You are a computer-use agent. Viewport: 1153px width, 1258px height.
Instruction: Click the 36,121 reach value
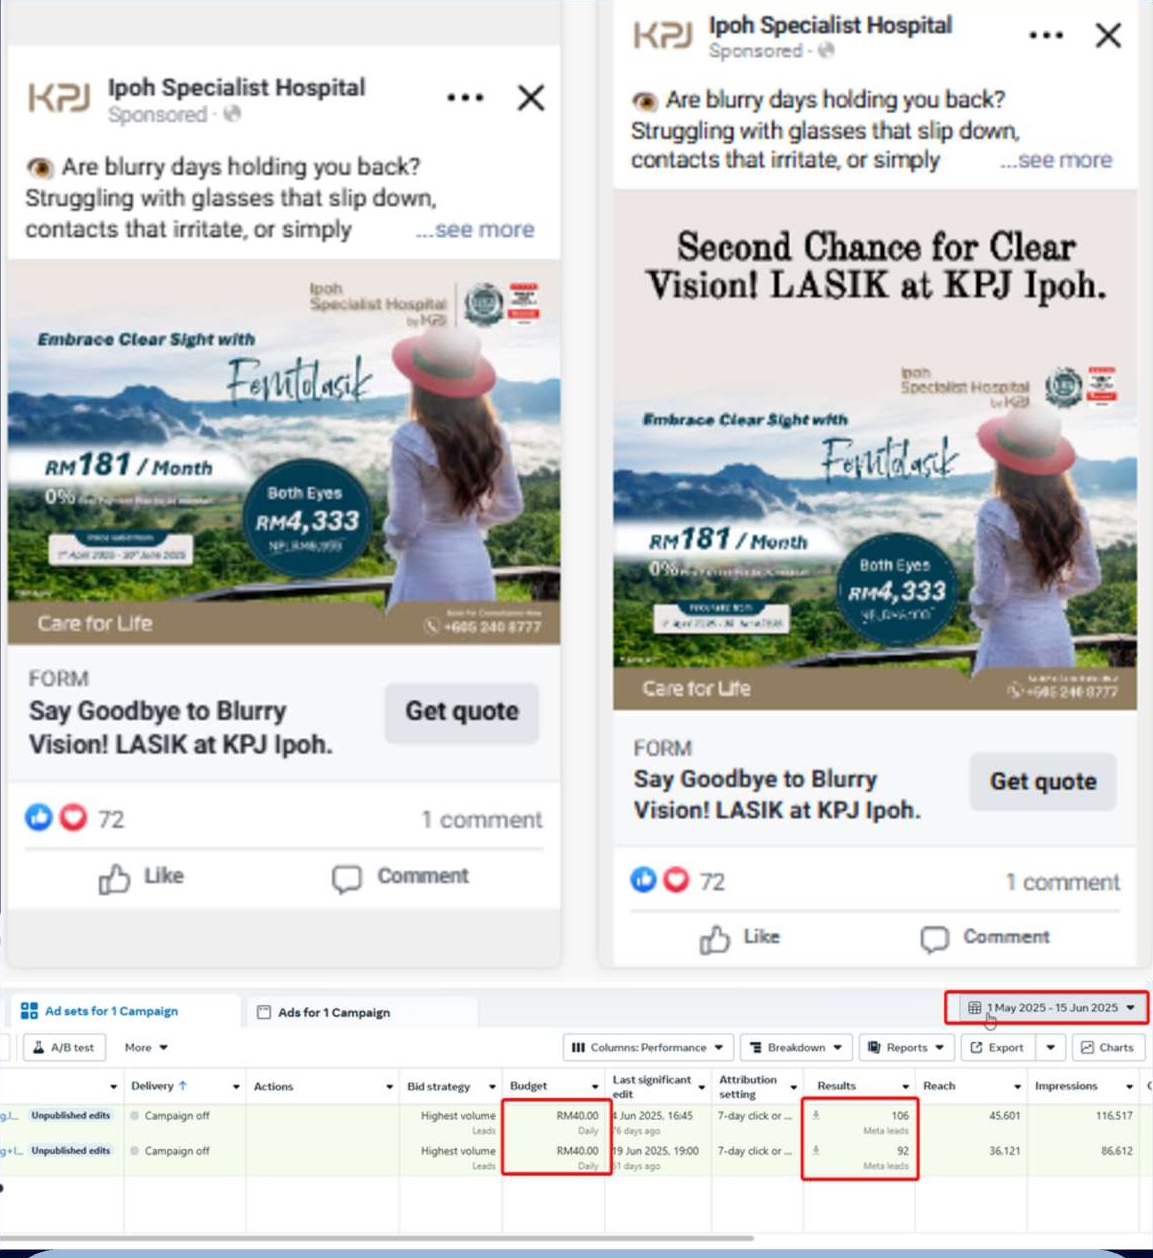[x=1004, y=1150]
